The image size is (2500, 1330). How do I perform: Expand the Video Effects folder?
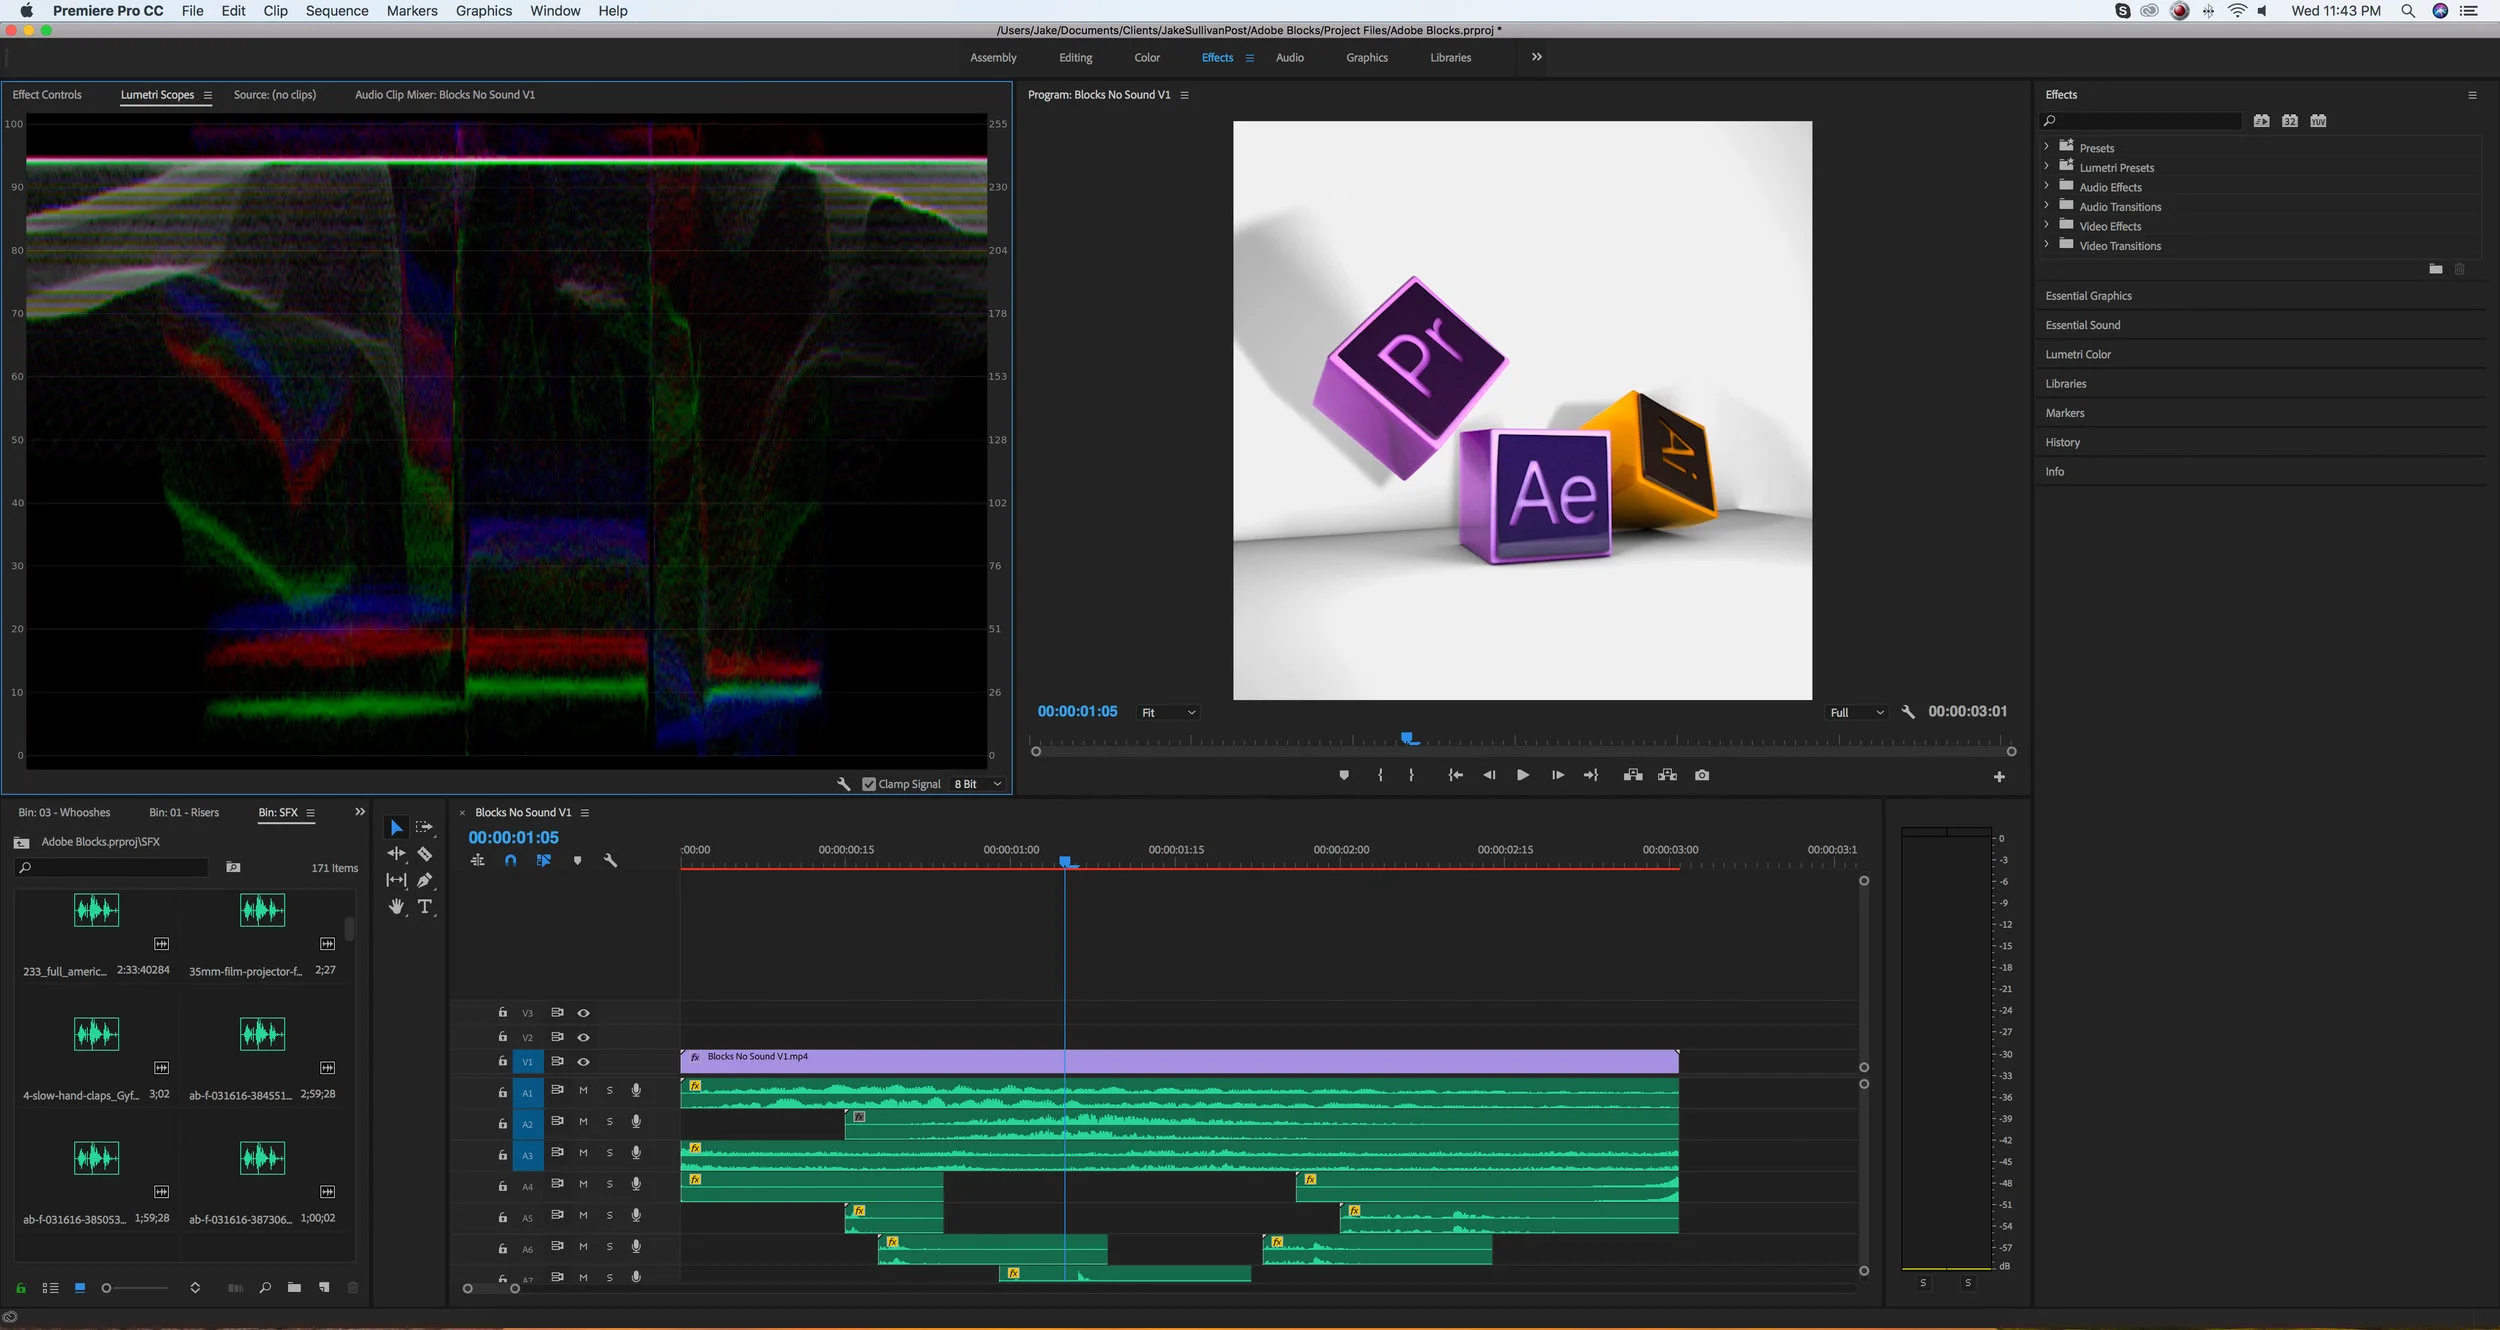[2046, 224]
